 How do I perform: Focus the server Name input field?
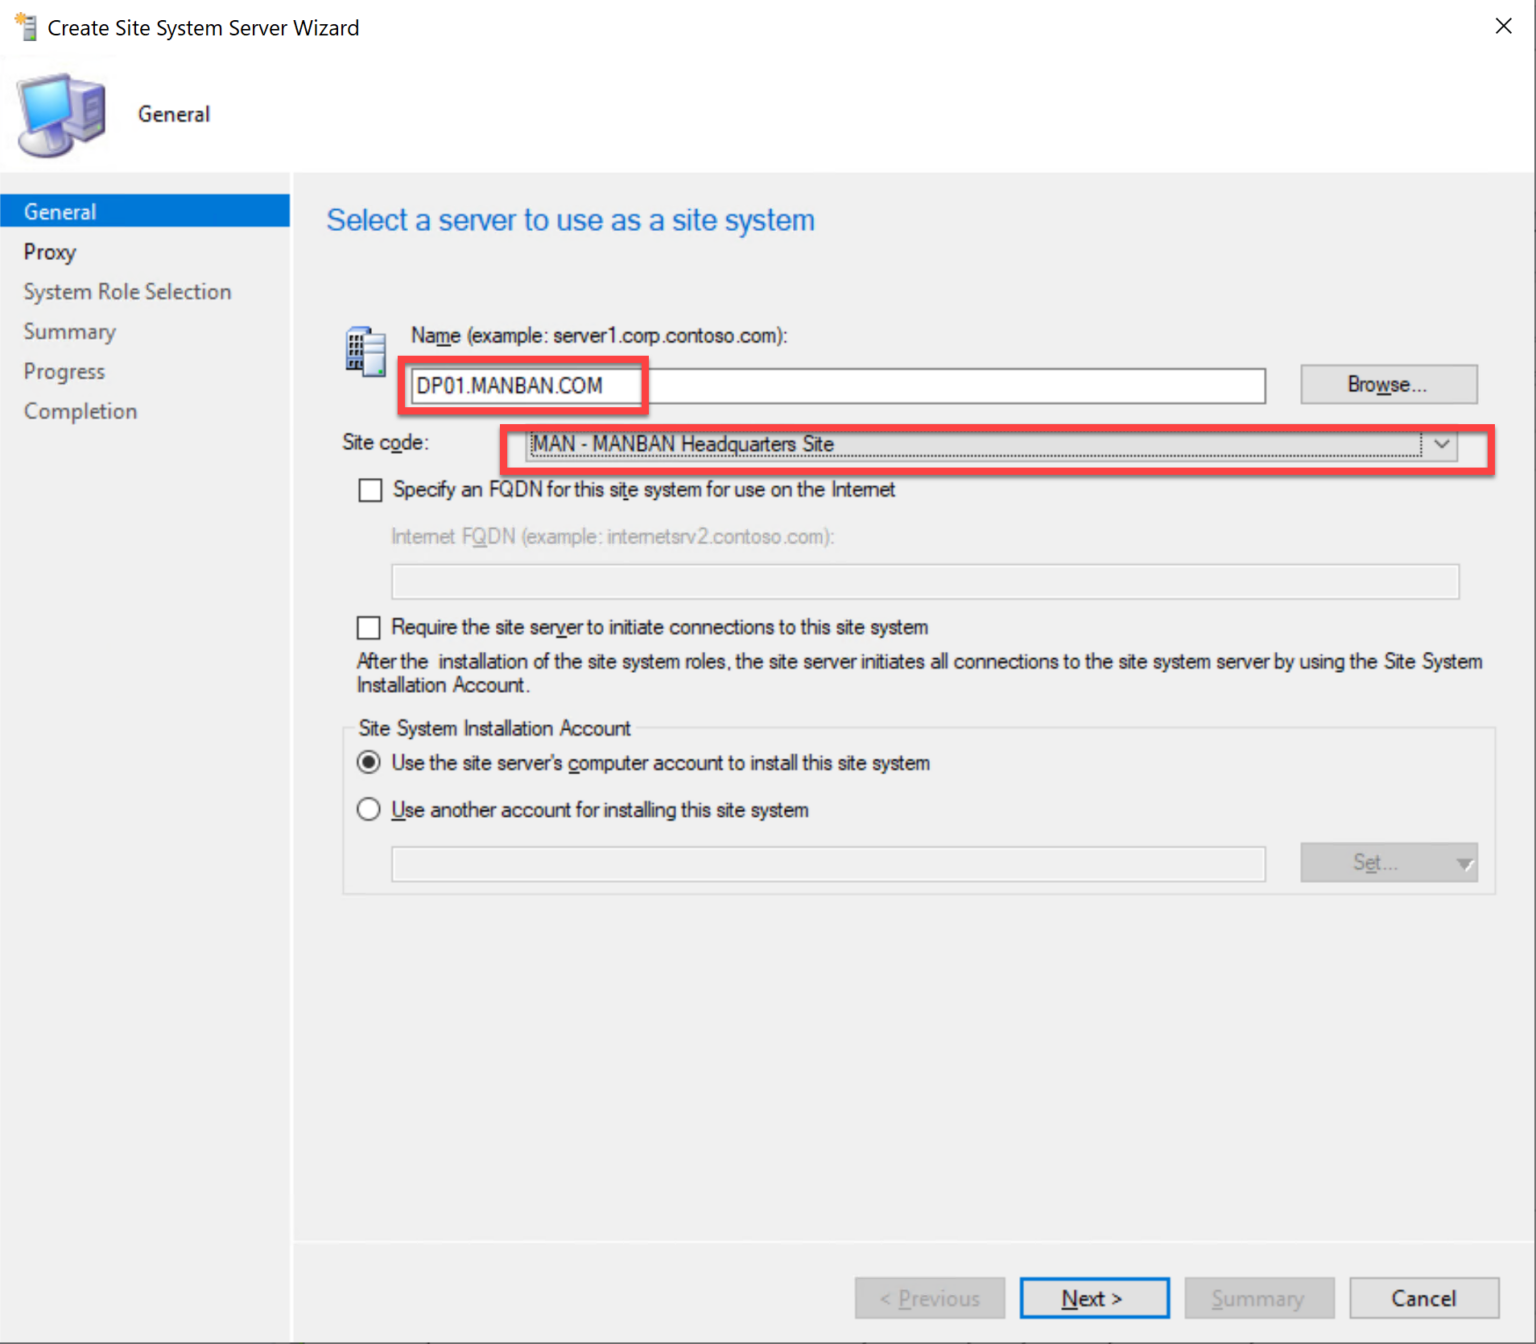(838, 386)
